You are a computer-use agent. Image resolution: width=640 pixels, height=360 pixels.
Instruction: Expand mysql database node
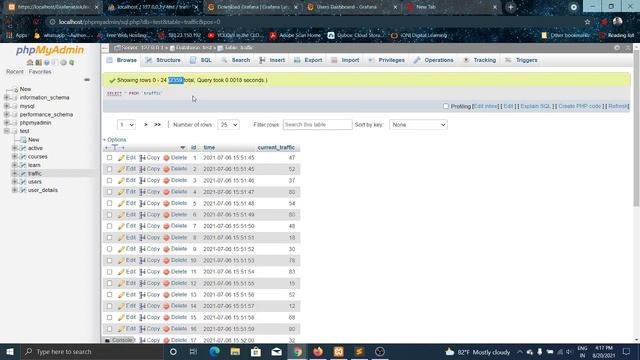[x=7, y=106]
